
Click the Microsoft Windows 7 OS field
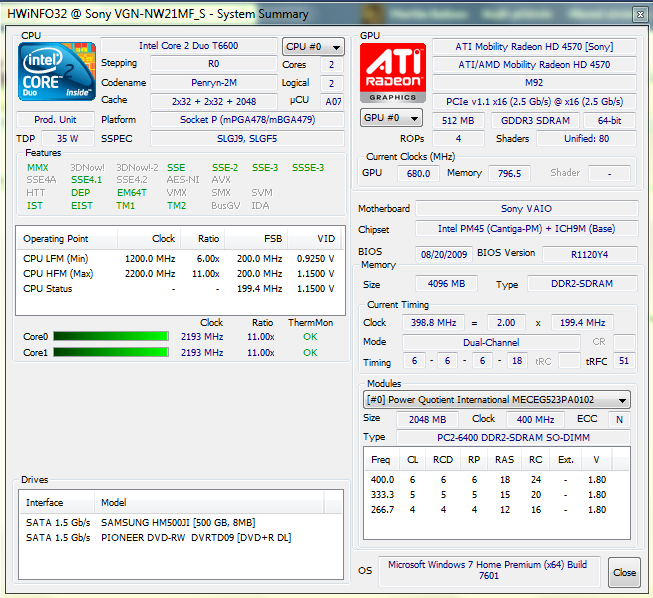pyautogui.click(x=489, y=571)
